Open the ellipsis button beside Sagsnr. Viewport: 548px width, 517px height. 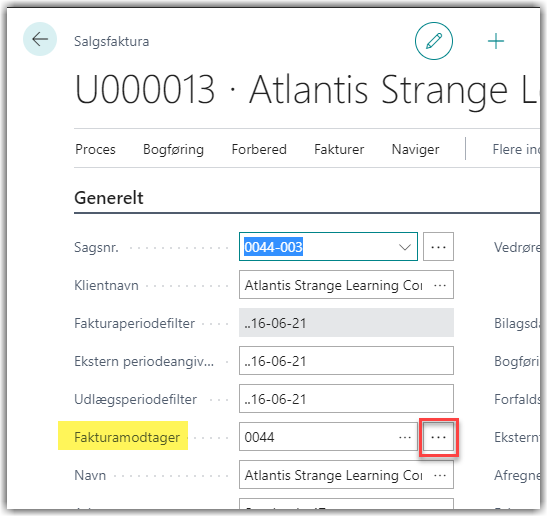coord(438,247)
